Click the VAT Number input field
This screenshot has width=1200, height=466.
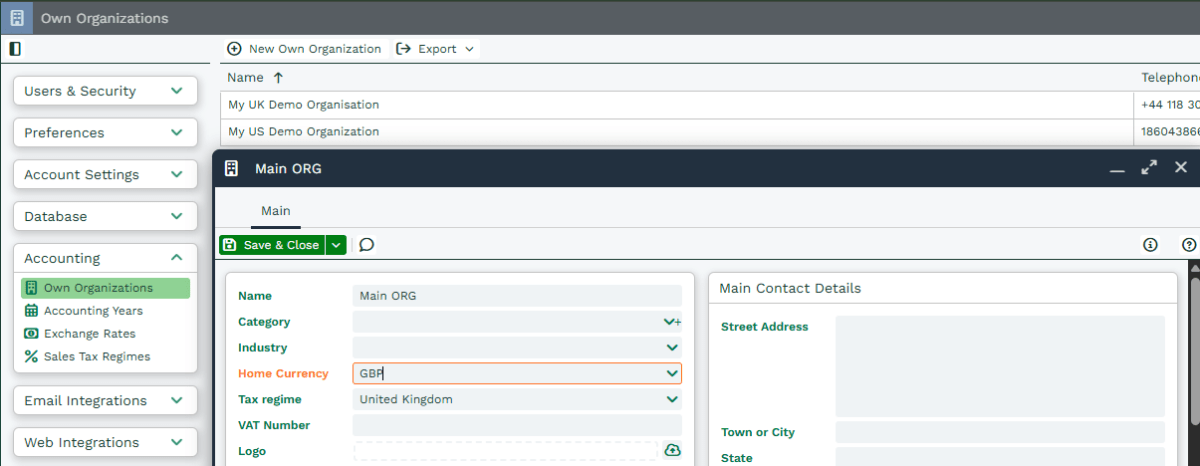pos(517,426)
